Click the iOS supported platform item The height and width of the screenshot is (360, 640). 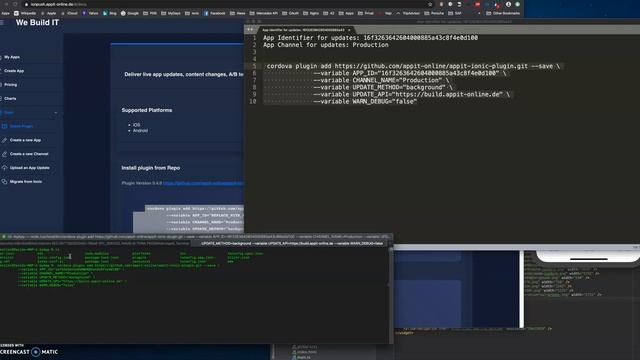[136, 125]
